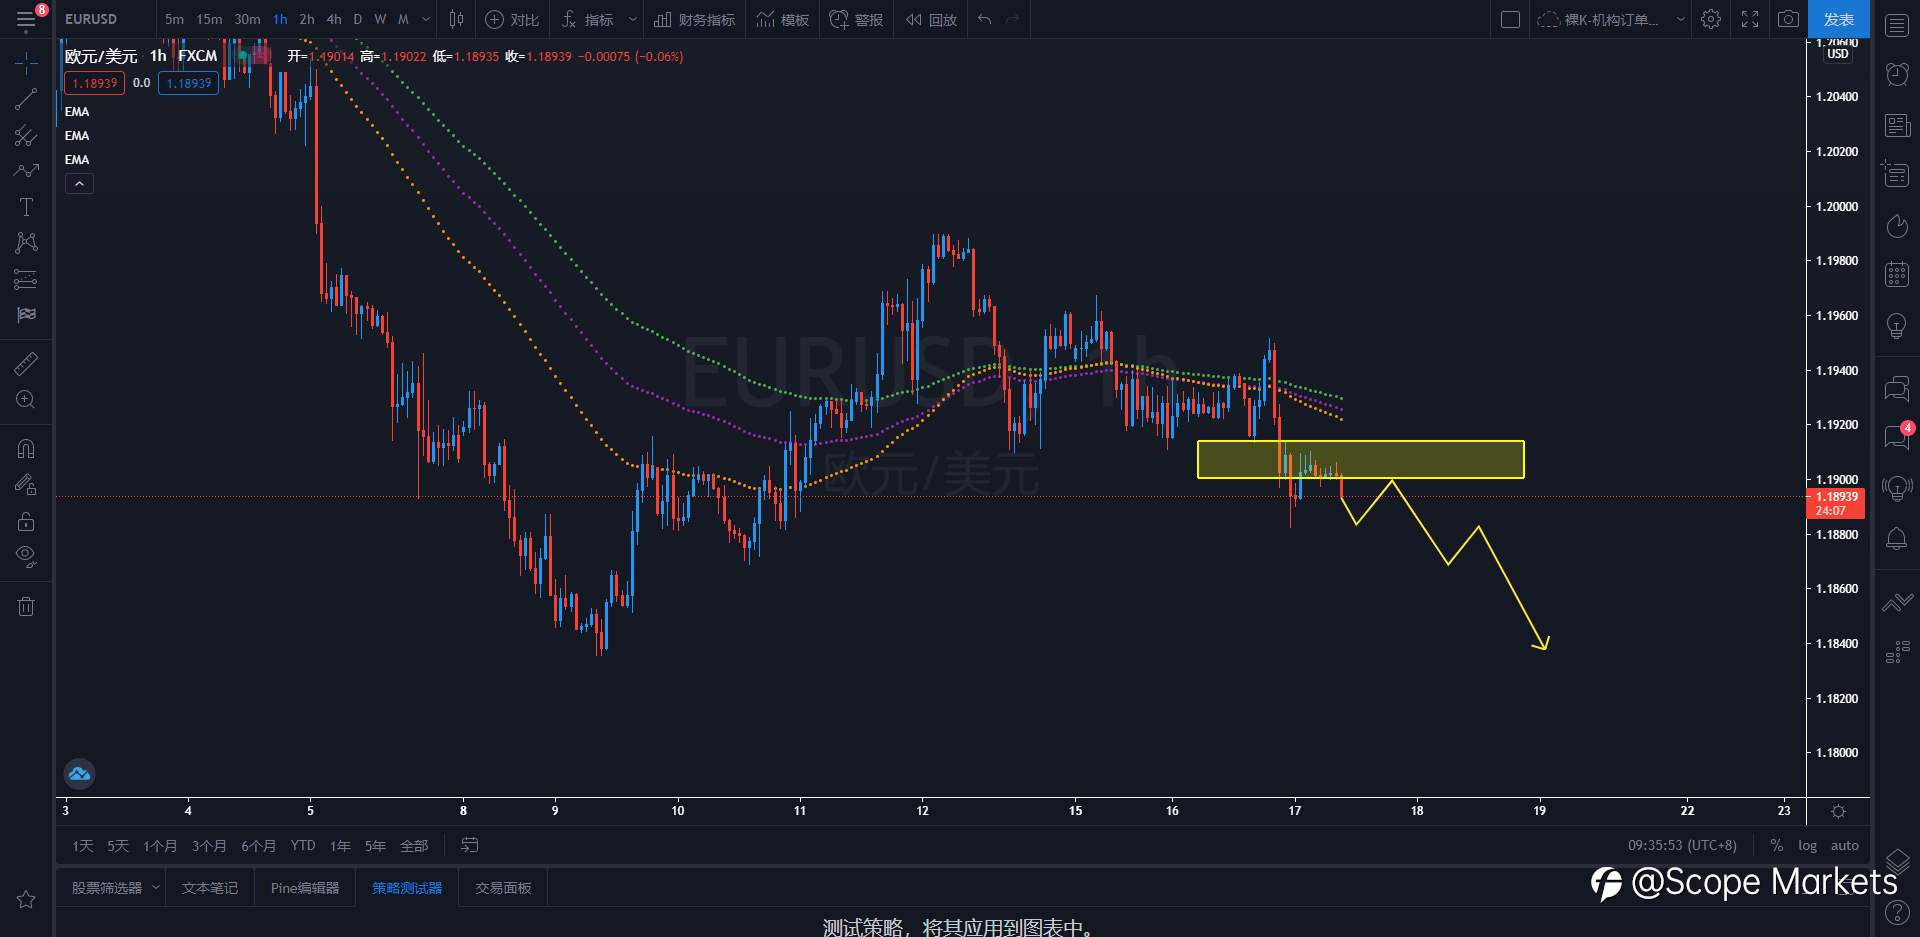This screenshot has height=937, width=1920.
Task: Open the watchlist panel icon
Action: pyautogui.click(x=1897, y=26)
